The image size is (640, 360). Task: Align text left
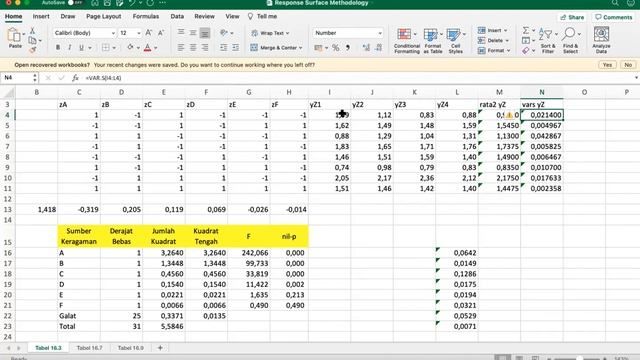[181, 48]
